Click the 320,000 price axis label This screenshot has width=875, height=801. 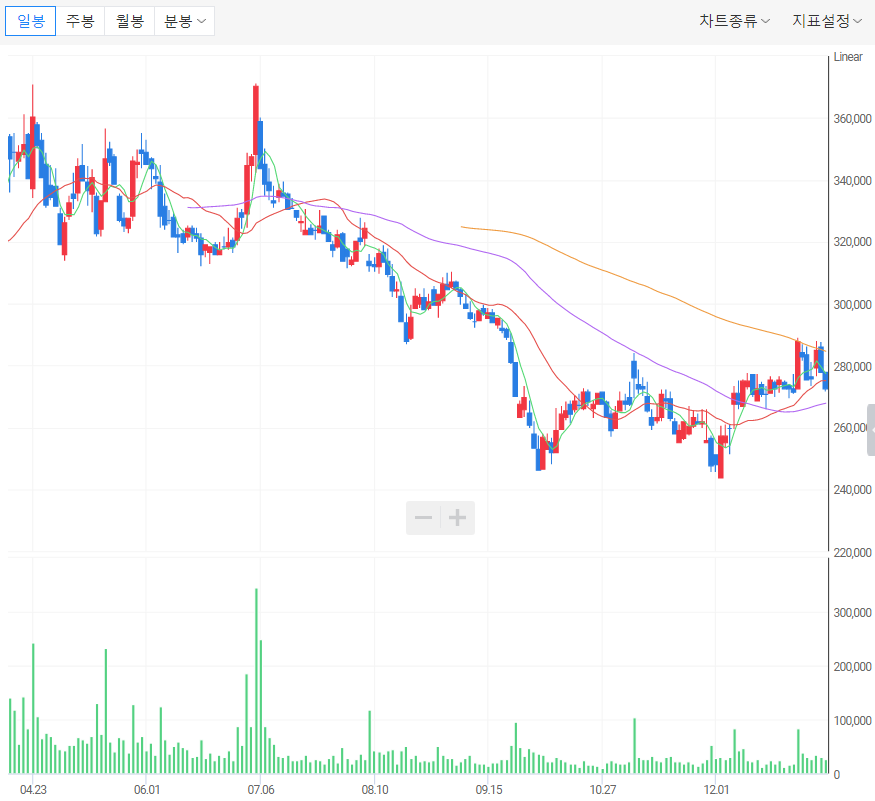pyautogui.click(x=852, y=242)
